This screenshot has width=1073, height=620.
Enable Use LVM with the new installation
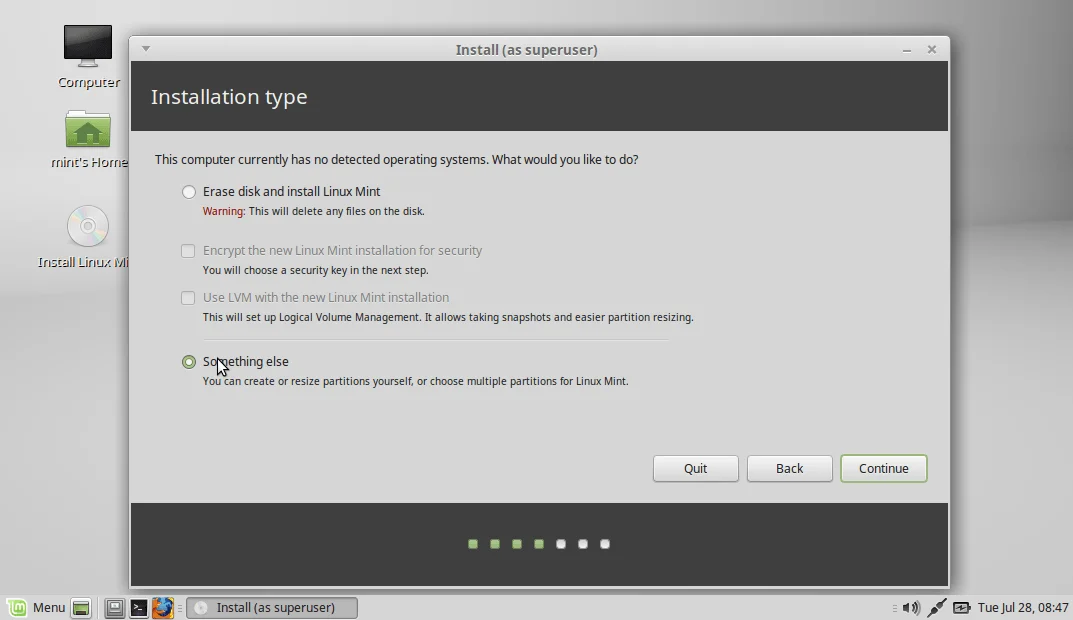[x=188, y=297]
